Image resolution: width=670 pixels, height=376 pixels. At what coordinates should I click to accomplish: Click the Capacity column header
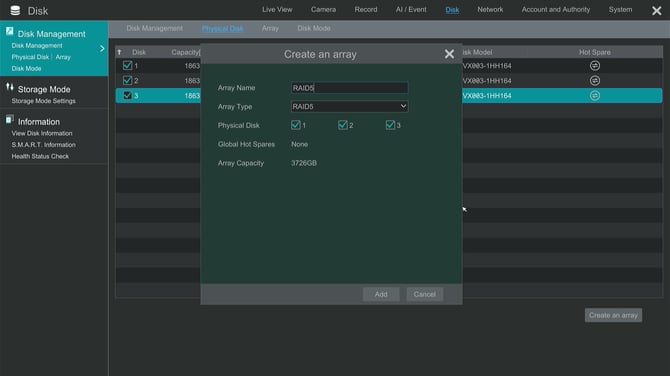tap(185, 52)
